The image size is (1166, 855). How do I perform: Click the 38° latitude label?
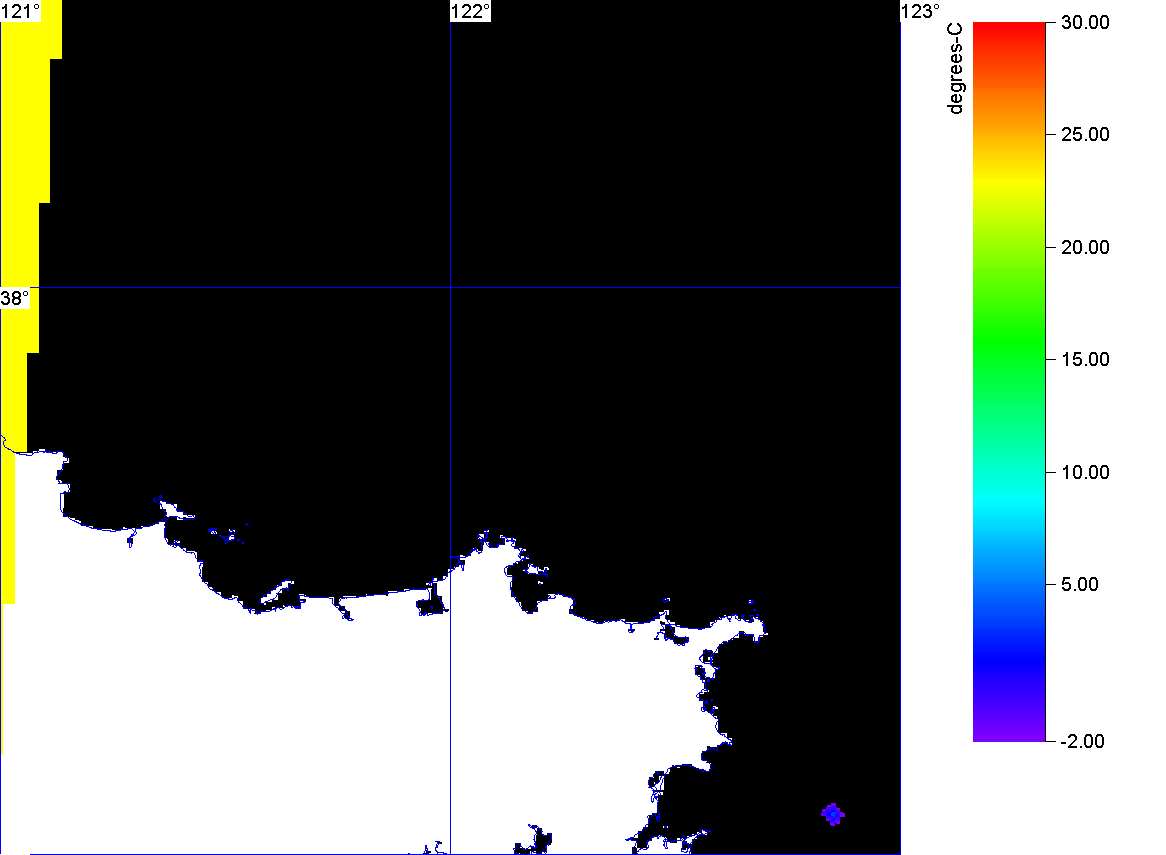(x=15, y=298)
